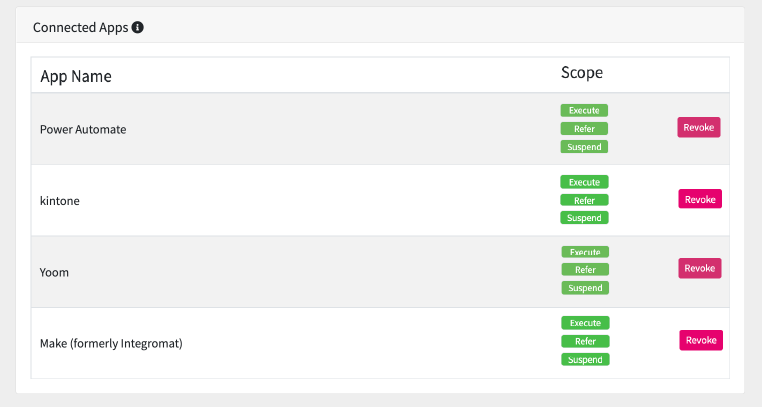Select Refer badge in the Make row

coord(585,341)
